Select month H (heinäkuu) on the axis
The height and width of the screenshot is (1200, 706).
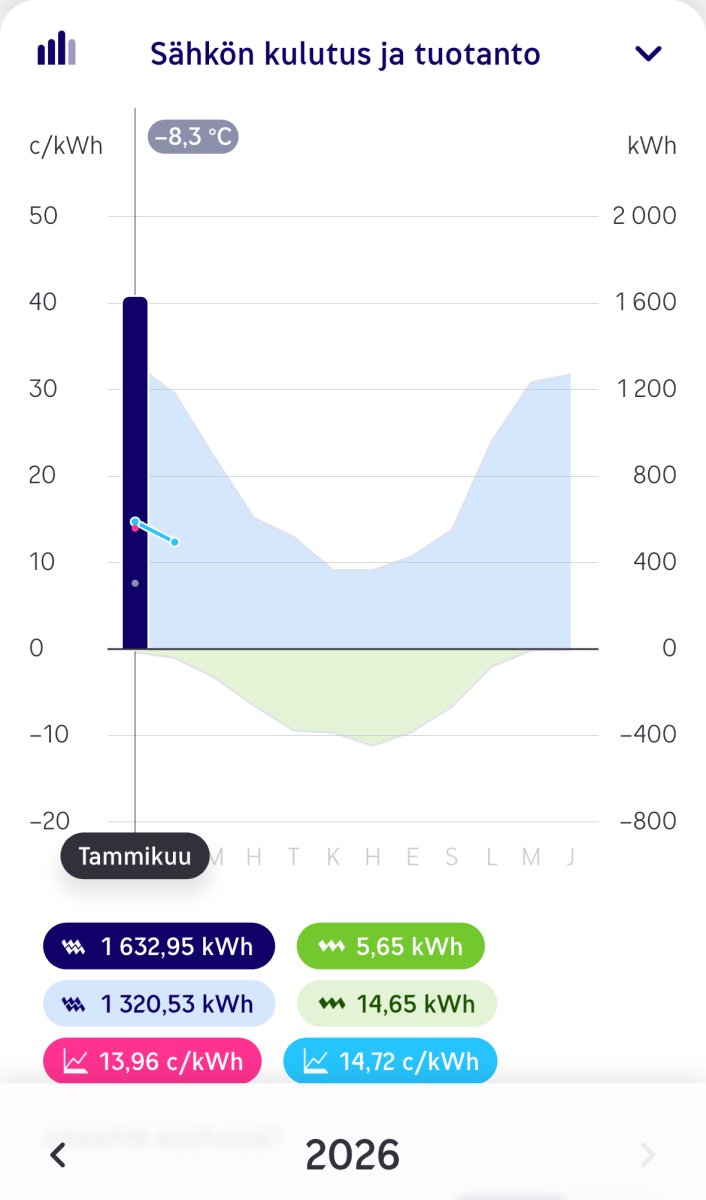[373, 857]
